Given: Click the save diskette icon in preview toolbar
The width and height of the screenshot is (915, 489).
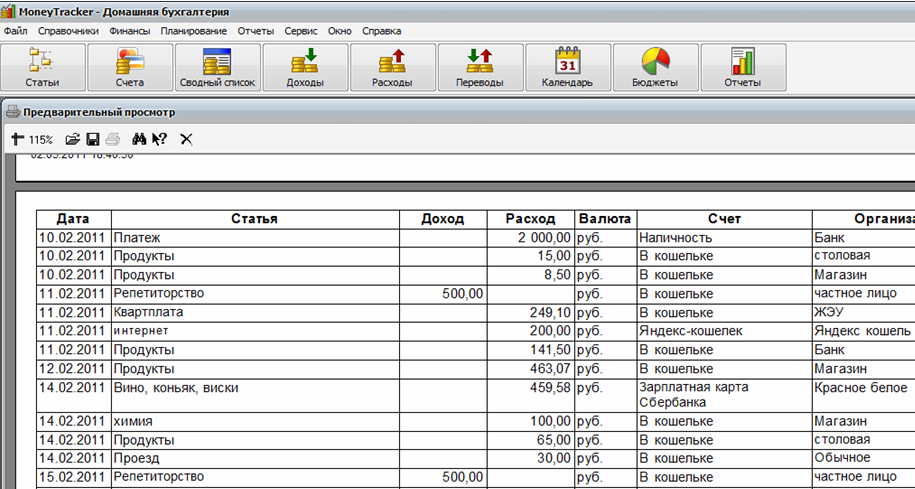Looking at the screenshot, I should coord(92,139).
